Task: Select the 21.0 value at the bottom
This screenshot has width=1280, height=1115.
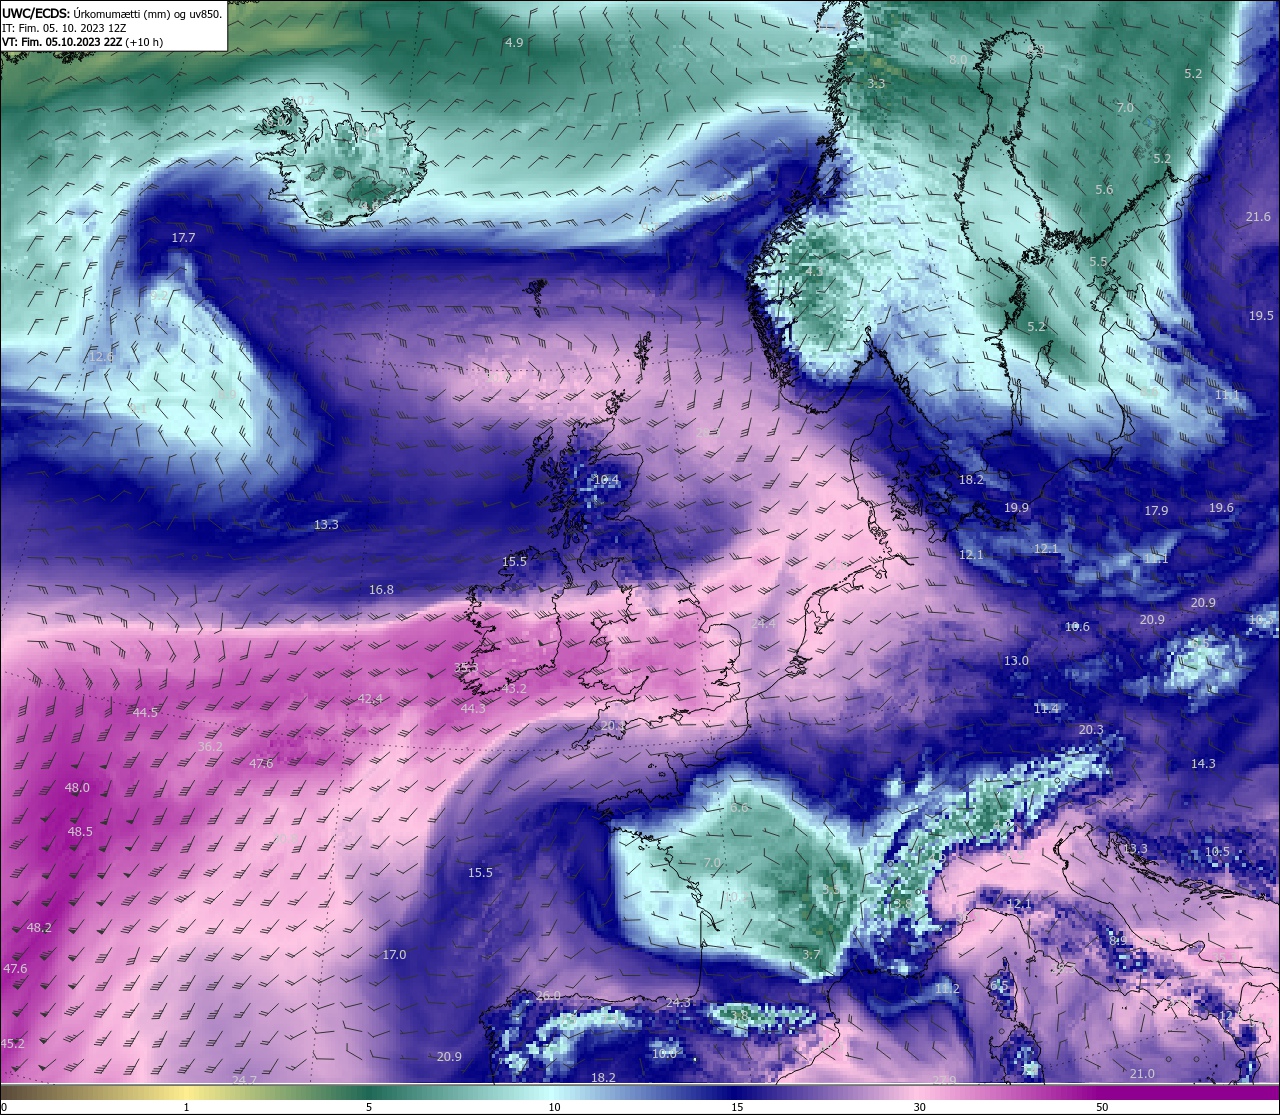Action: (1142, 1074)
